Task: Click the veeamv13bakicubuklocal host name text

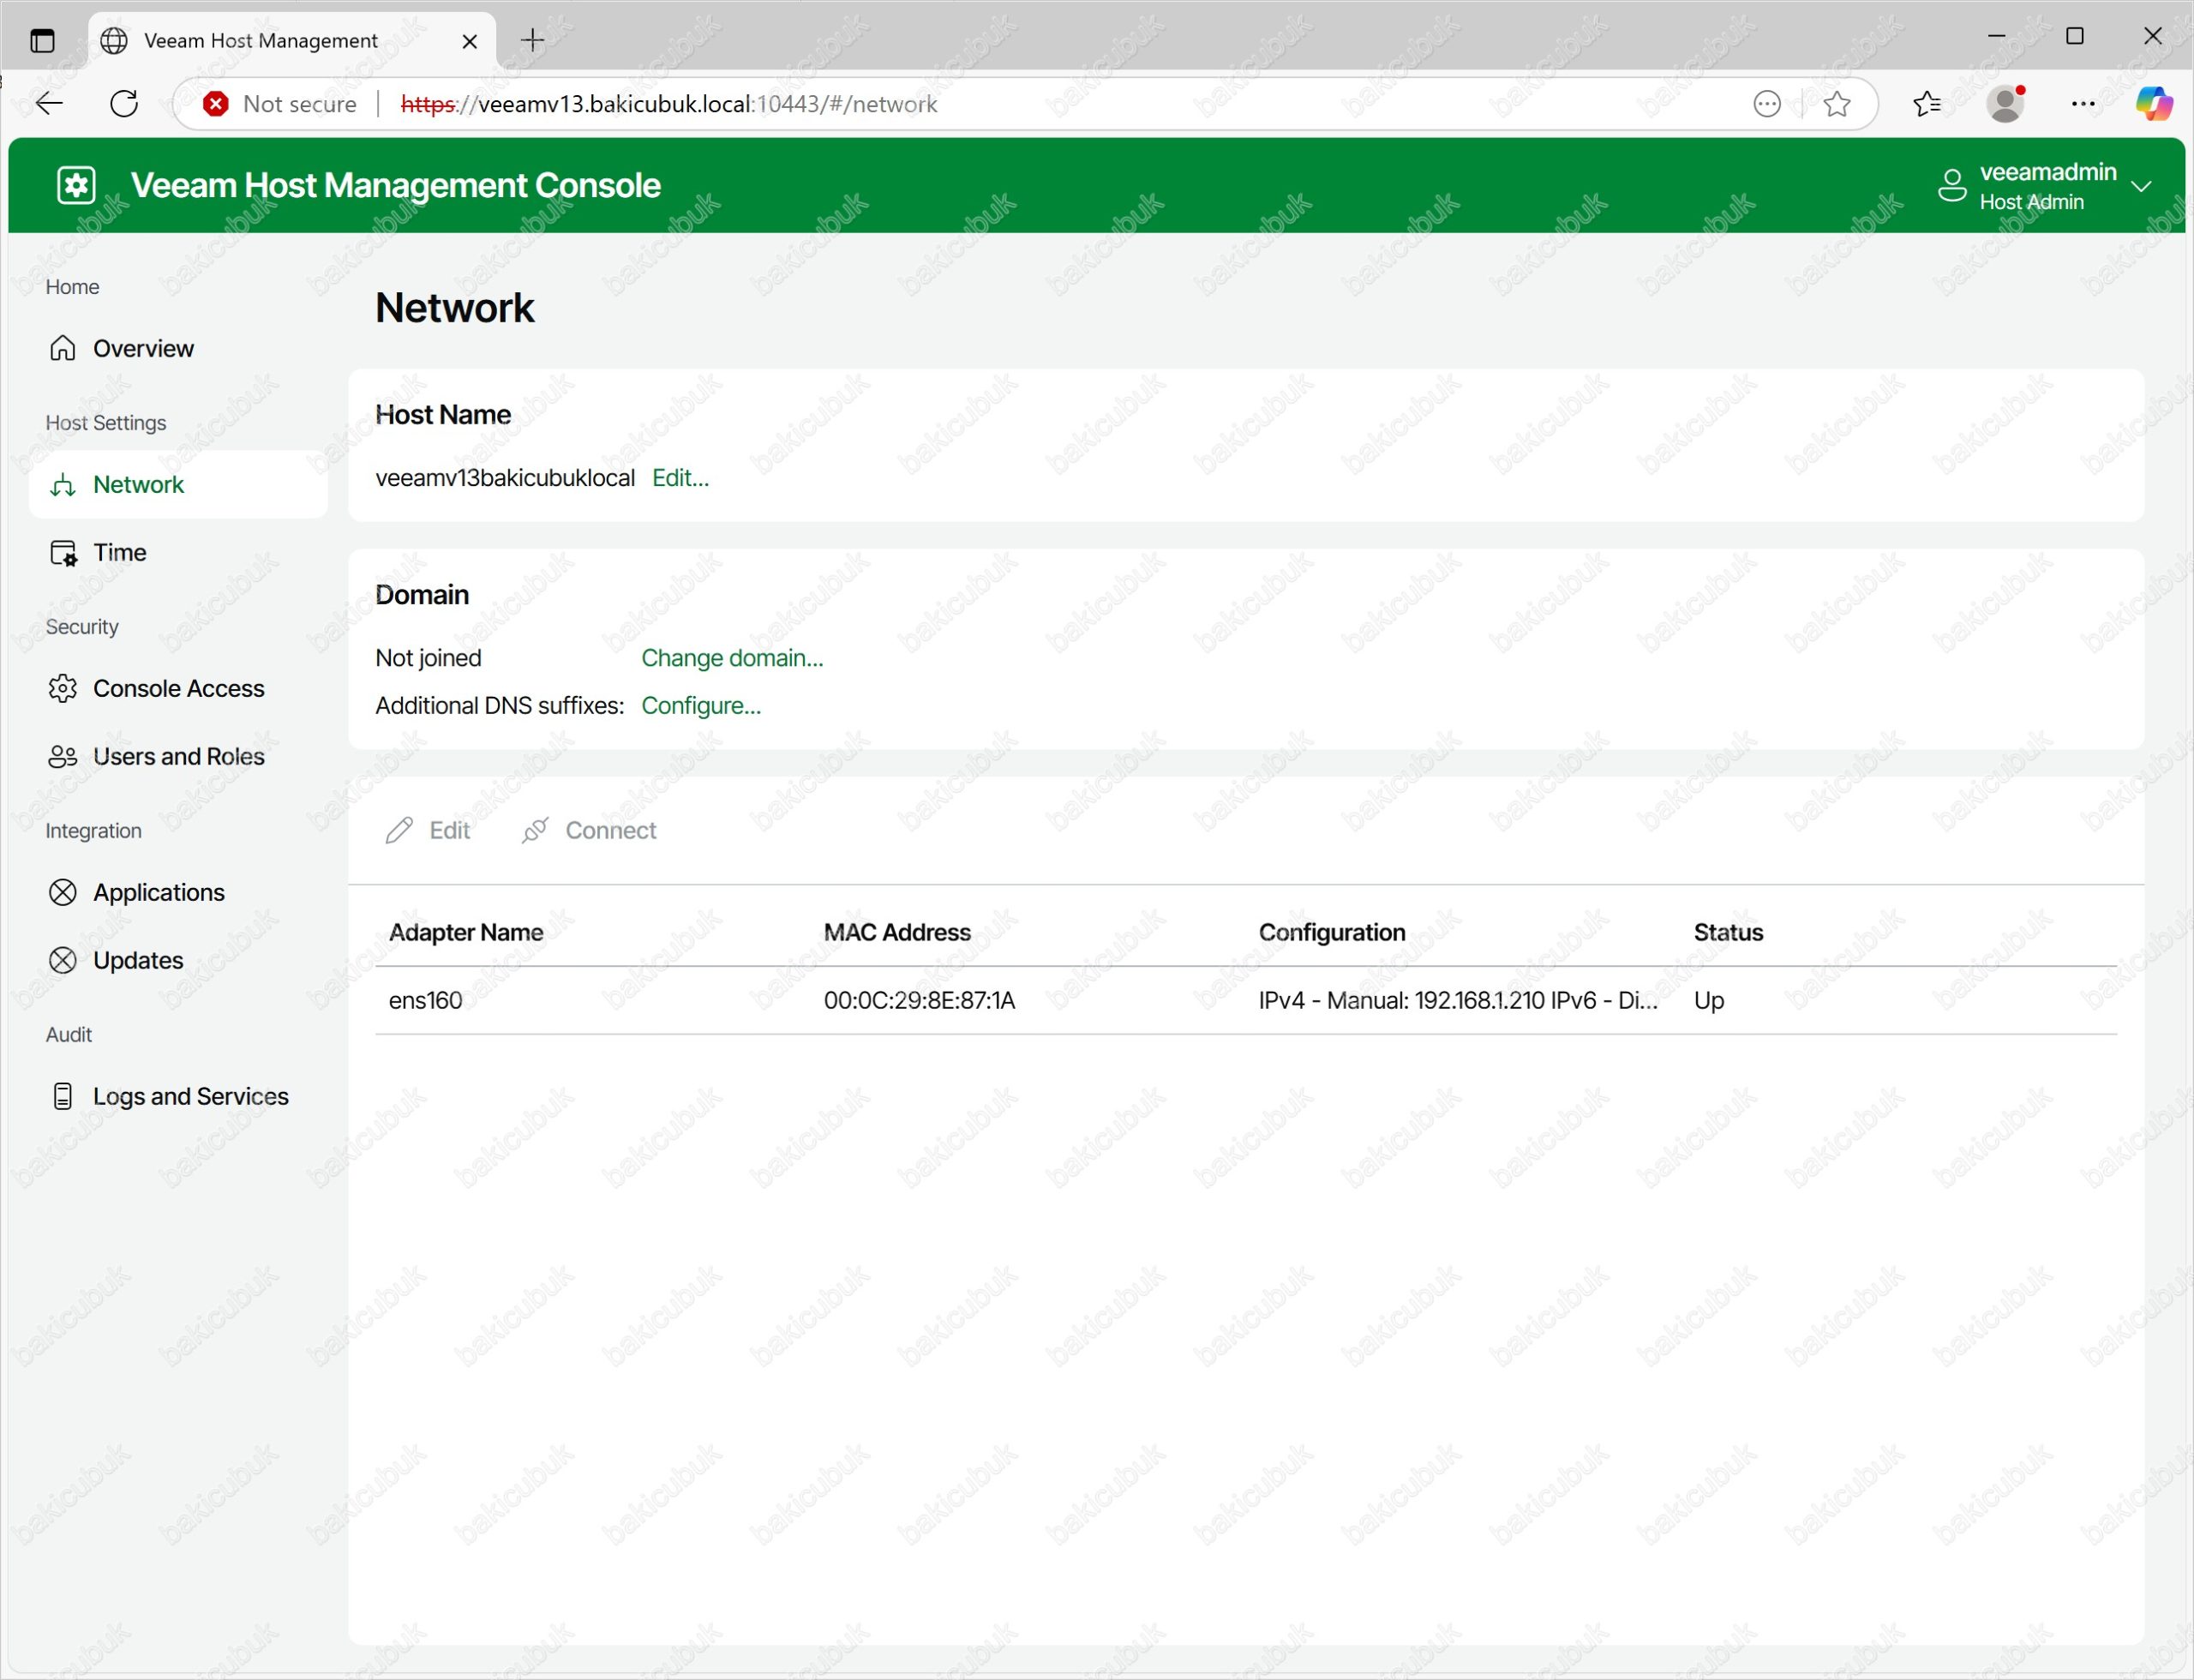Action: point(505,478)
